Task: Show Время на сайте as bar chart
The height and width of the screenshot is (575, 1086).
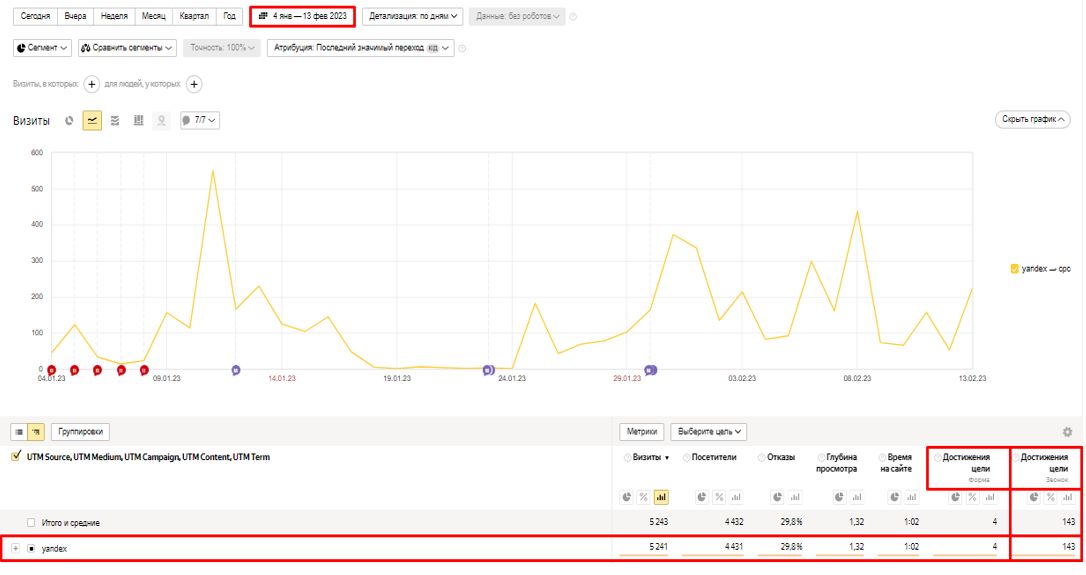Action: [x=911, y=497]
